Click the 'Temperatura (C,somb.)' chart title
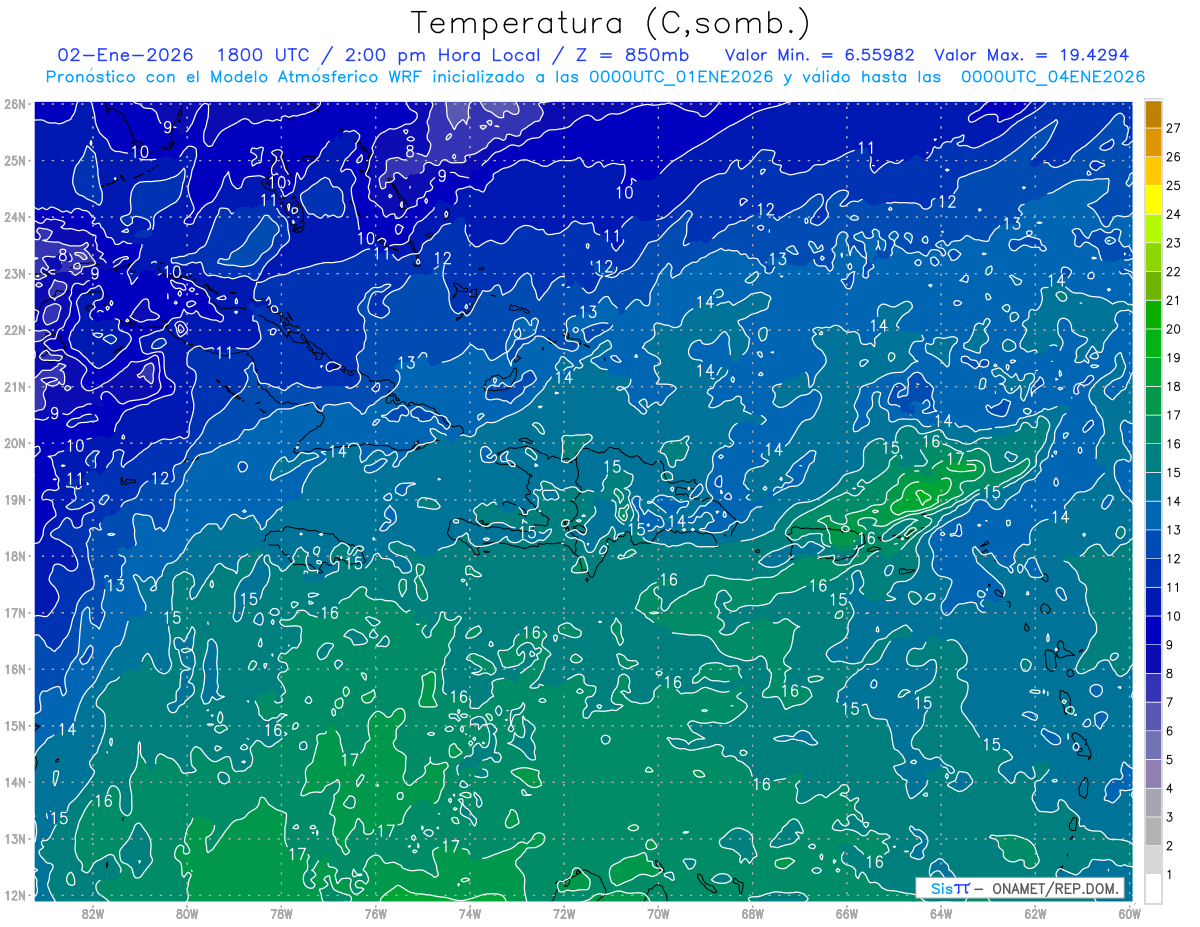The width and height of the screenshot is (1200, 927). [x=611, y=24]
